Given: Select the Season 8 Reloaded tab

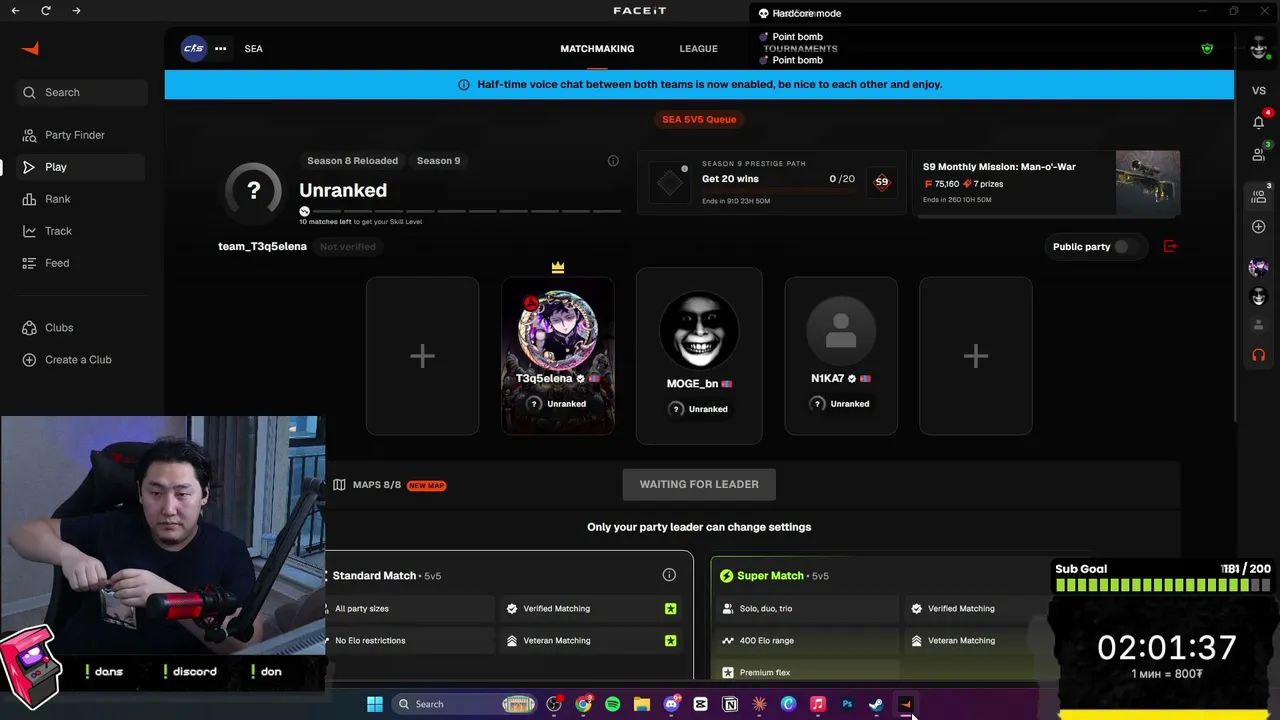Looking at the screenshot, I should (352, 160).
